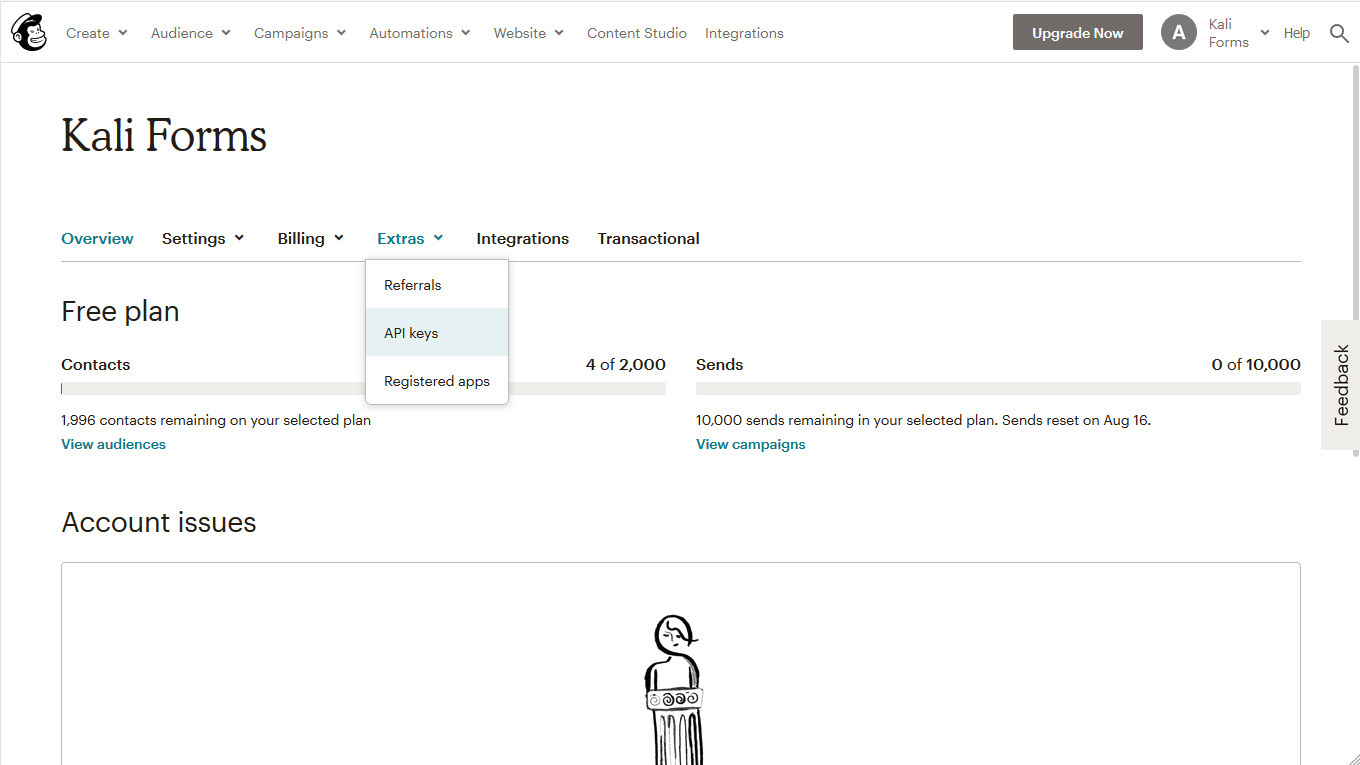
Task: Follow the View campaigns link
Action: (x=750, y=444)
